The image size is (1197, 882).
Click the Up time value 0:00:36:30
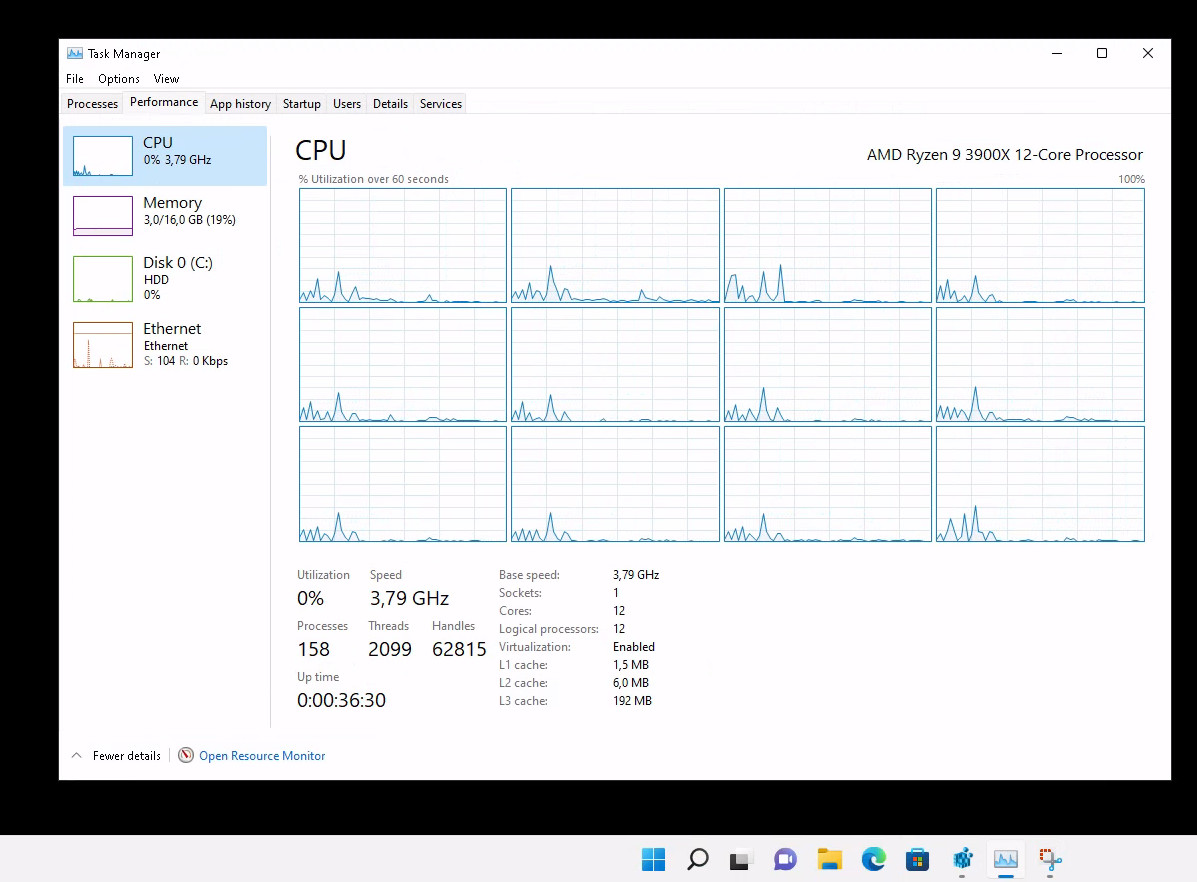(x=341, y=700)
